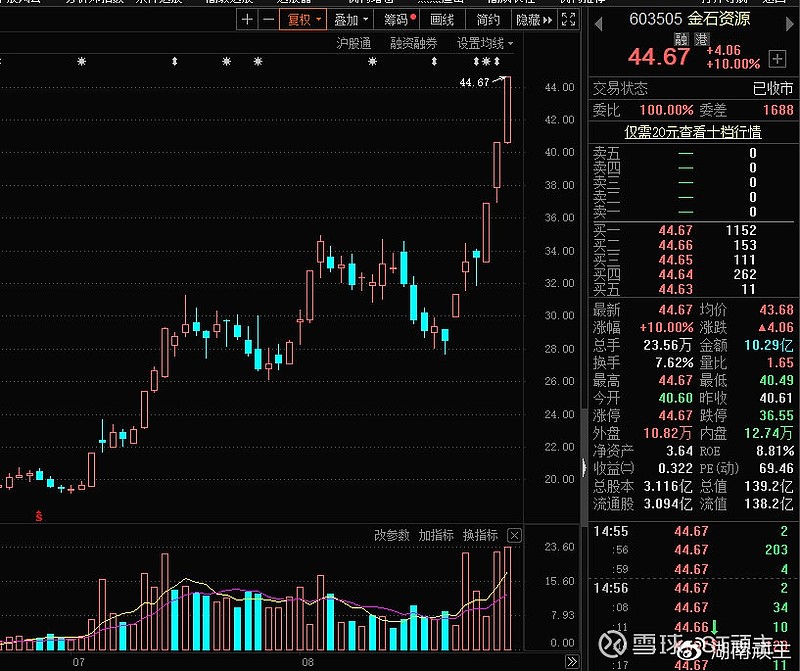The image size is (800, 671).
Task: Click the 今开 40.60 value
Action: [x=676, y=398]
